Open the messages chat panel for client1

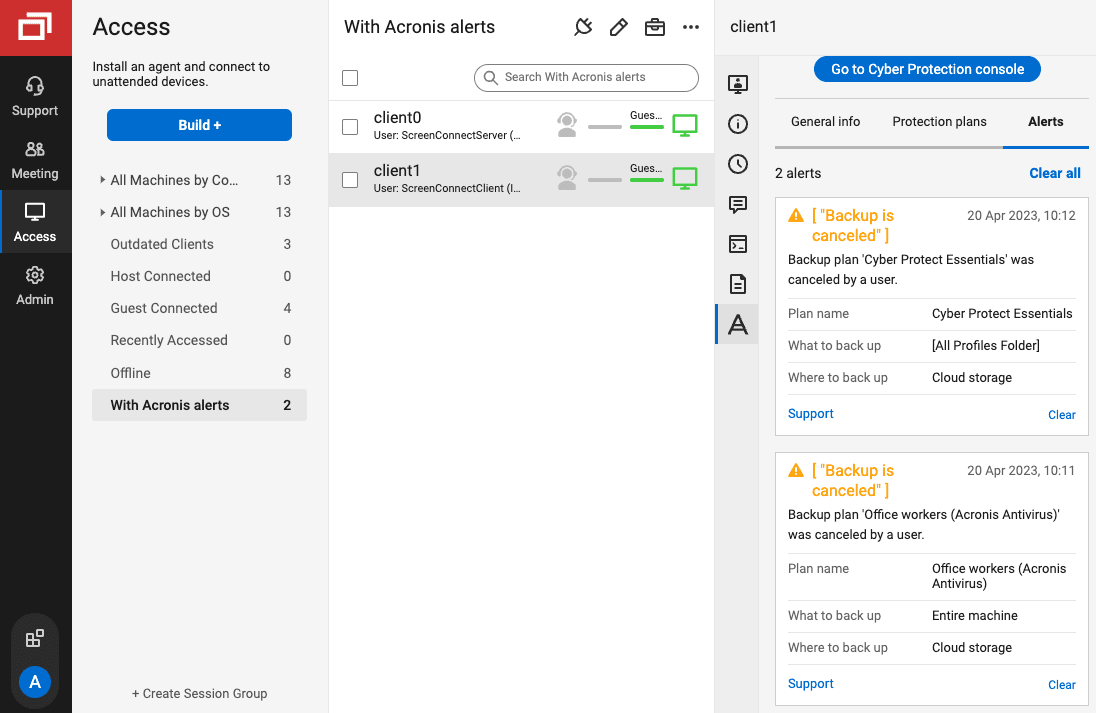point(737,203)
